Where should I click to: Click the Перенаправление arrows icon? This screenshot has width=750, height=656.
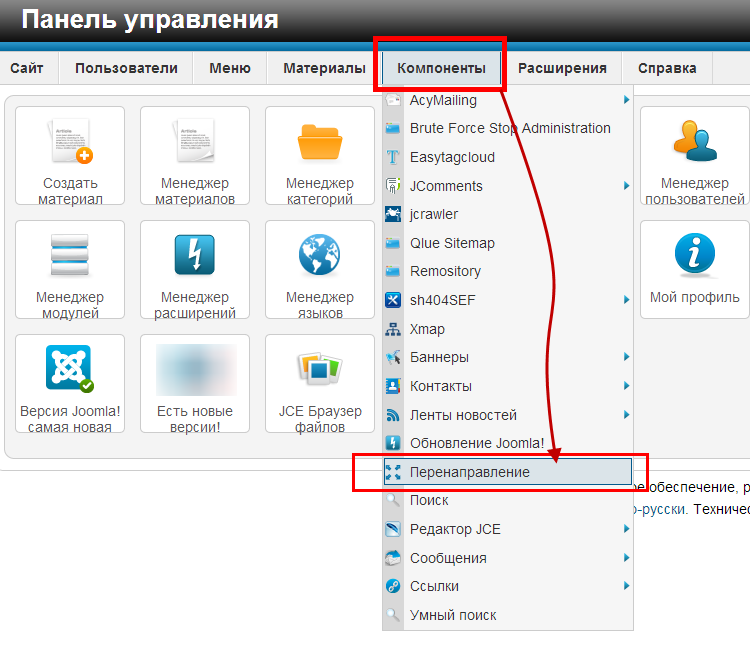click(x=393, y=472)
